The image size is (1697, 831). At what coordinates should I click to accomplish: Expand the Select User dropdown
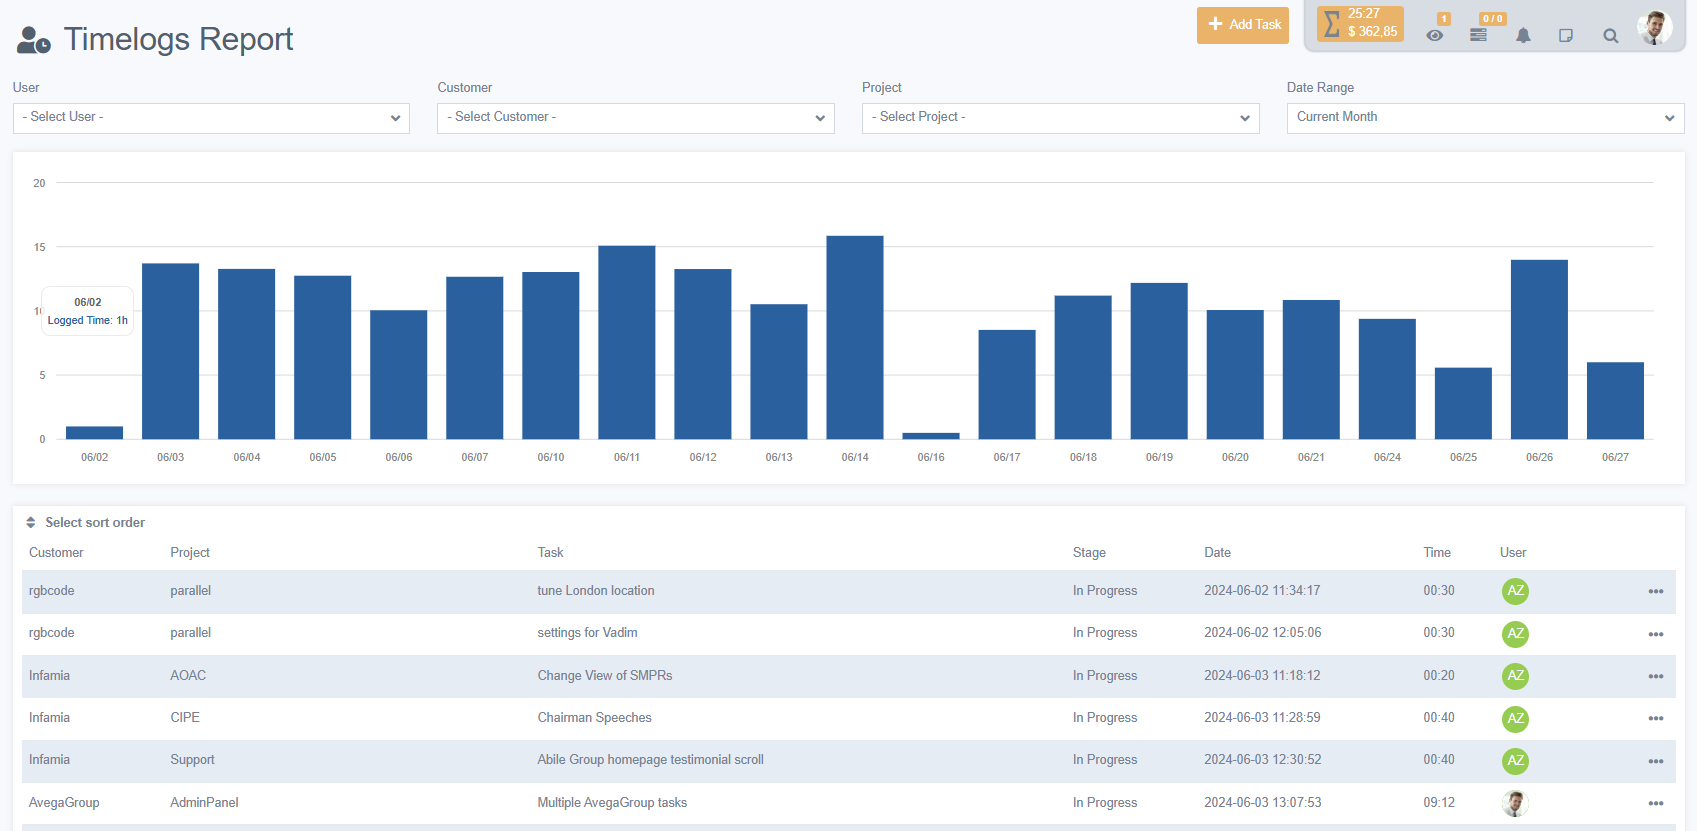(x=211, y=118)
